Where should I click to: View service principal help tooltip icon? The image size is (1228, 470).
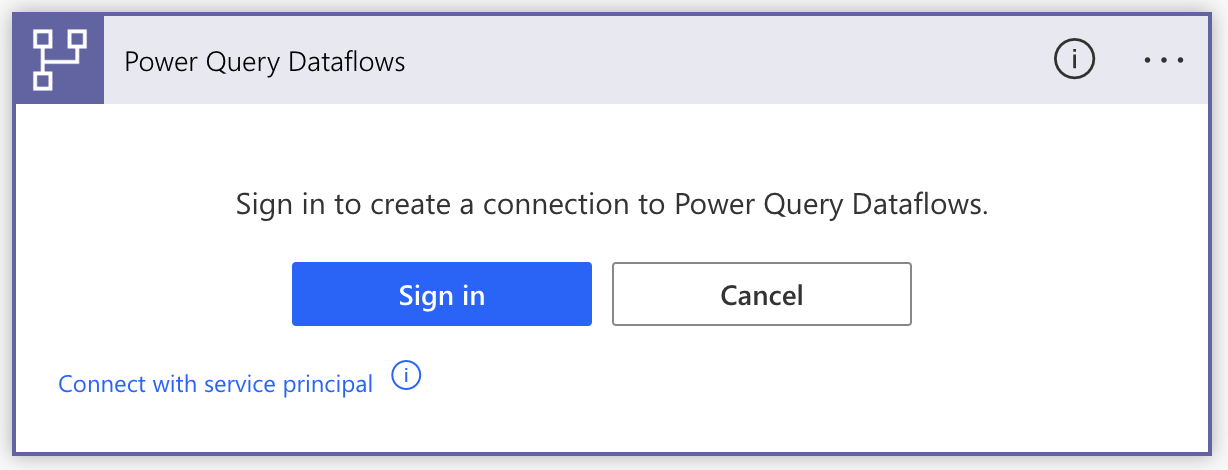(x=406, y=377)
